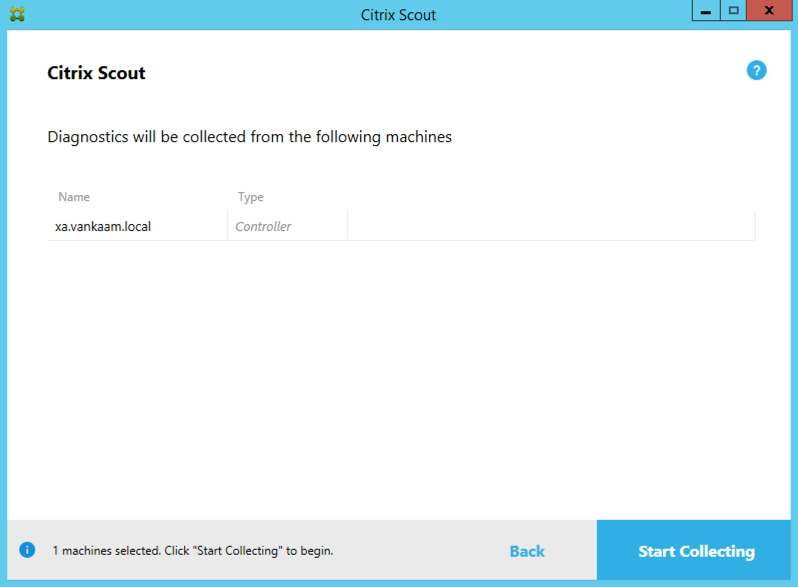
Task: Select the xa.vankaam.local machine name
Action: [103, 227]
